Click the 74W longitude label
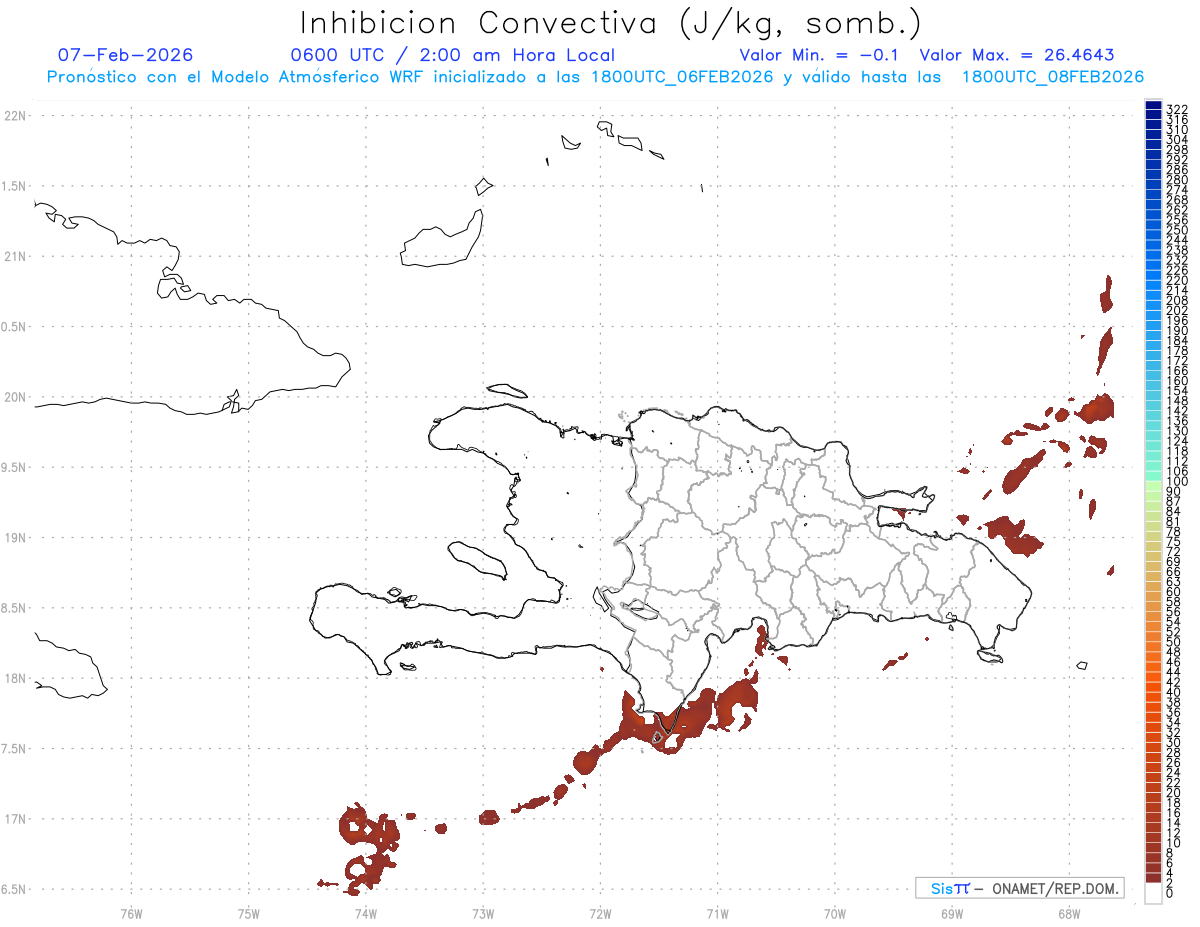Viewport: 1200px width, 927px height. pos(366,912)
